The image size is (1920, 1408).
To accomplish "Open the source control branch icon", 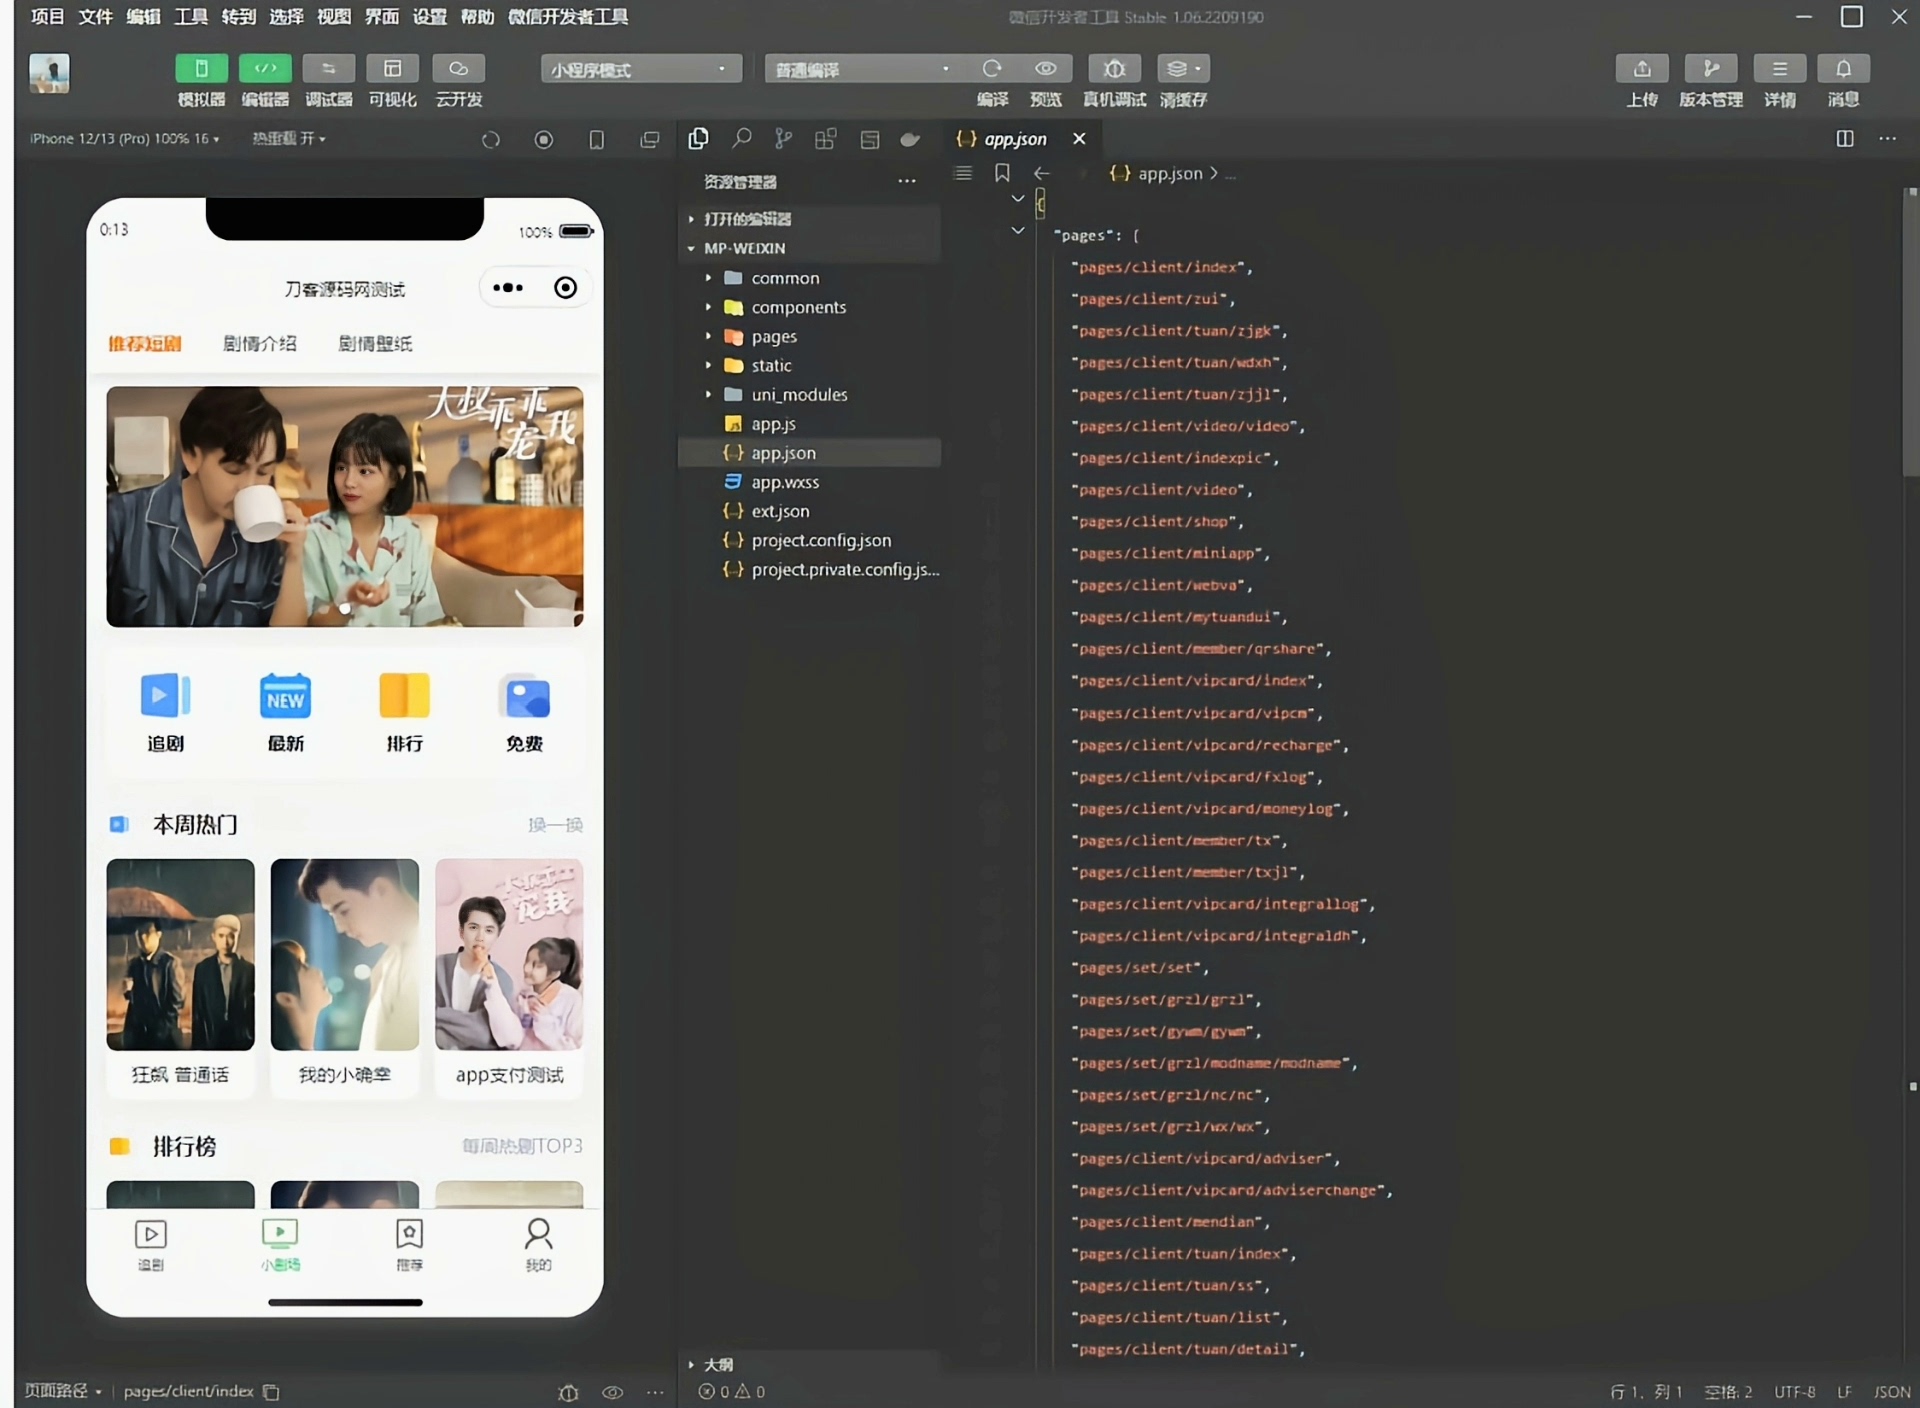I will click(783, 139).
